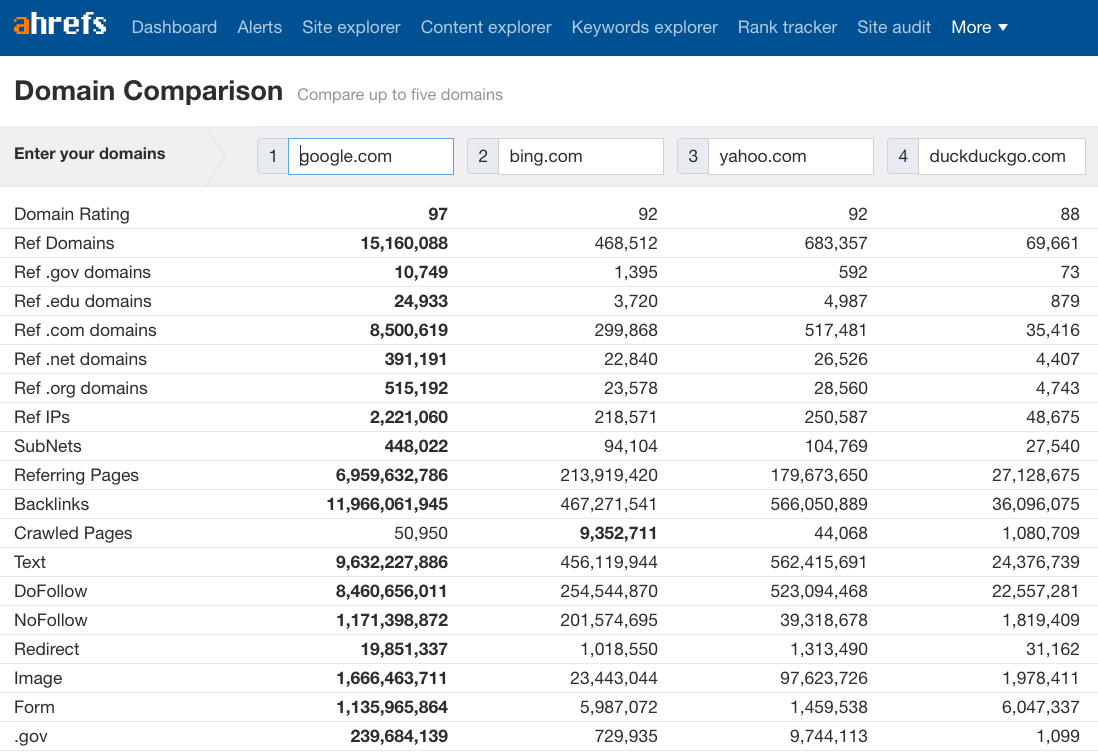Select the Ref Domains row label

click(x=64, y=243)
